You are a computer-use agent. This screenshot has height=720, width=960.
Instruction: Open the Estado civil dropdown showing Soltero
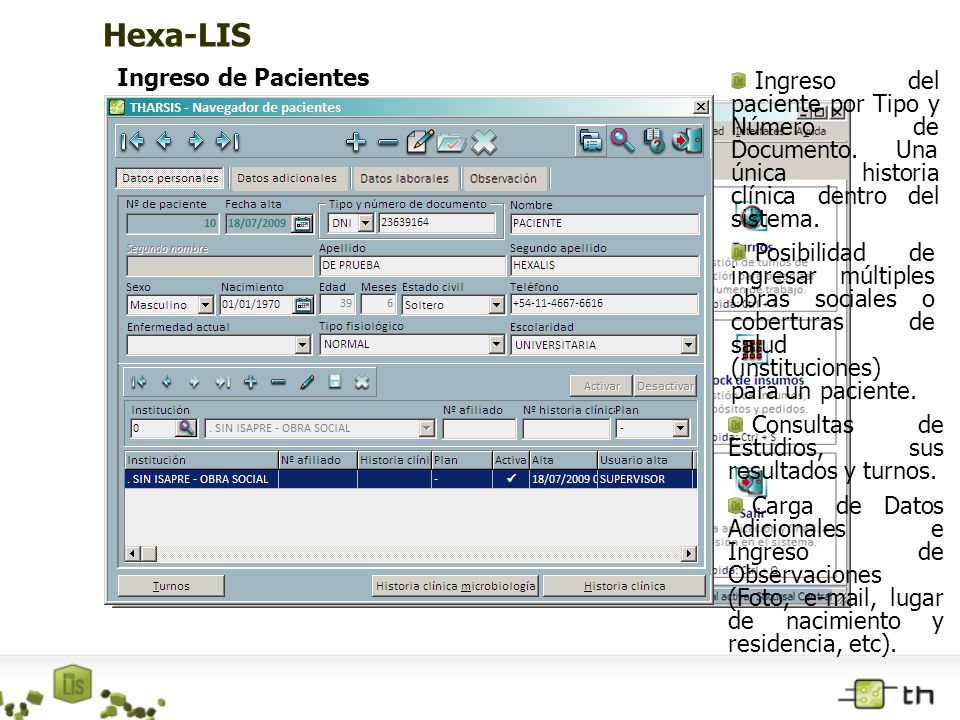point(497,304)
